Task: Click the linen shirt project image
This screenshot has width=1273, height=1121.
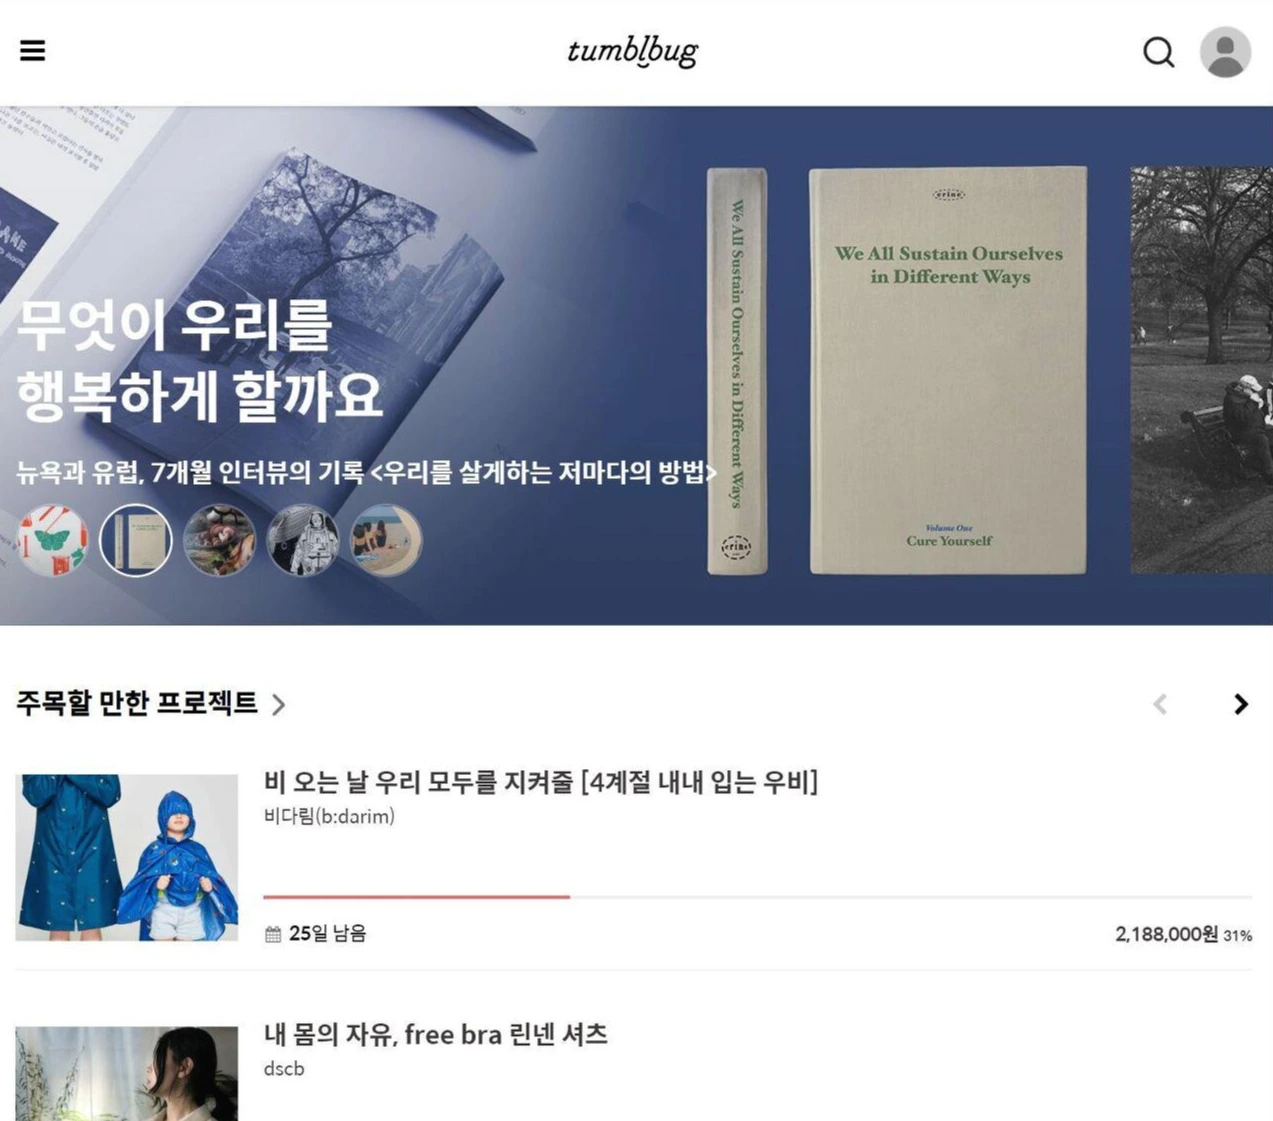Action: (127, 1074)
